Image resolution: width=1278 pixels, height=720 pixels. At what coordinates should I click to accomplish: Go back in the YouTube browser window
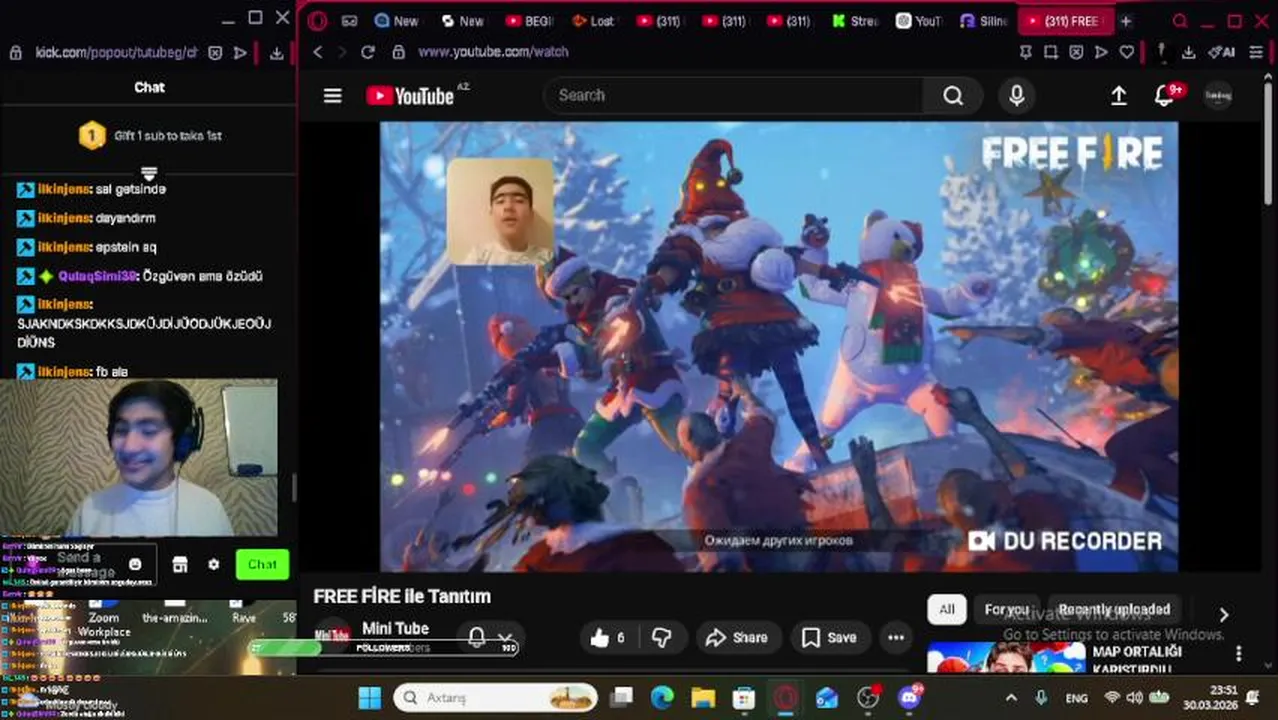click(x=319, y=52)
